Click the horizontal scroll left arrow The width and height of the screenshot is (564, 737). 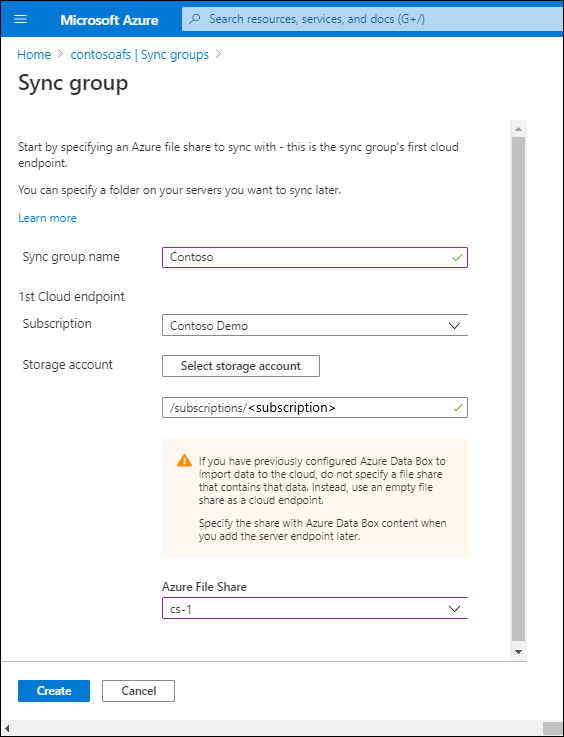(7, 728)
